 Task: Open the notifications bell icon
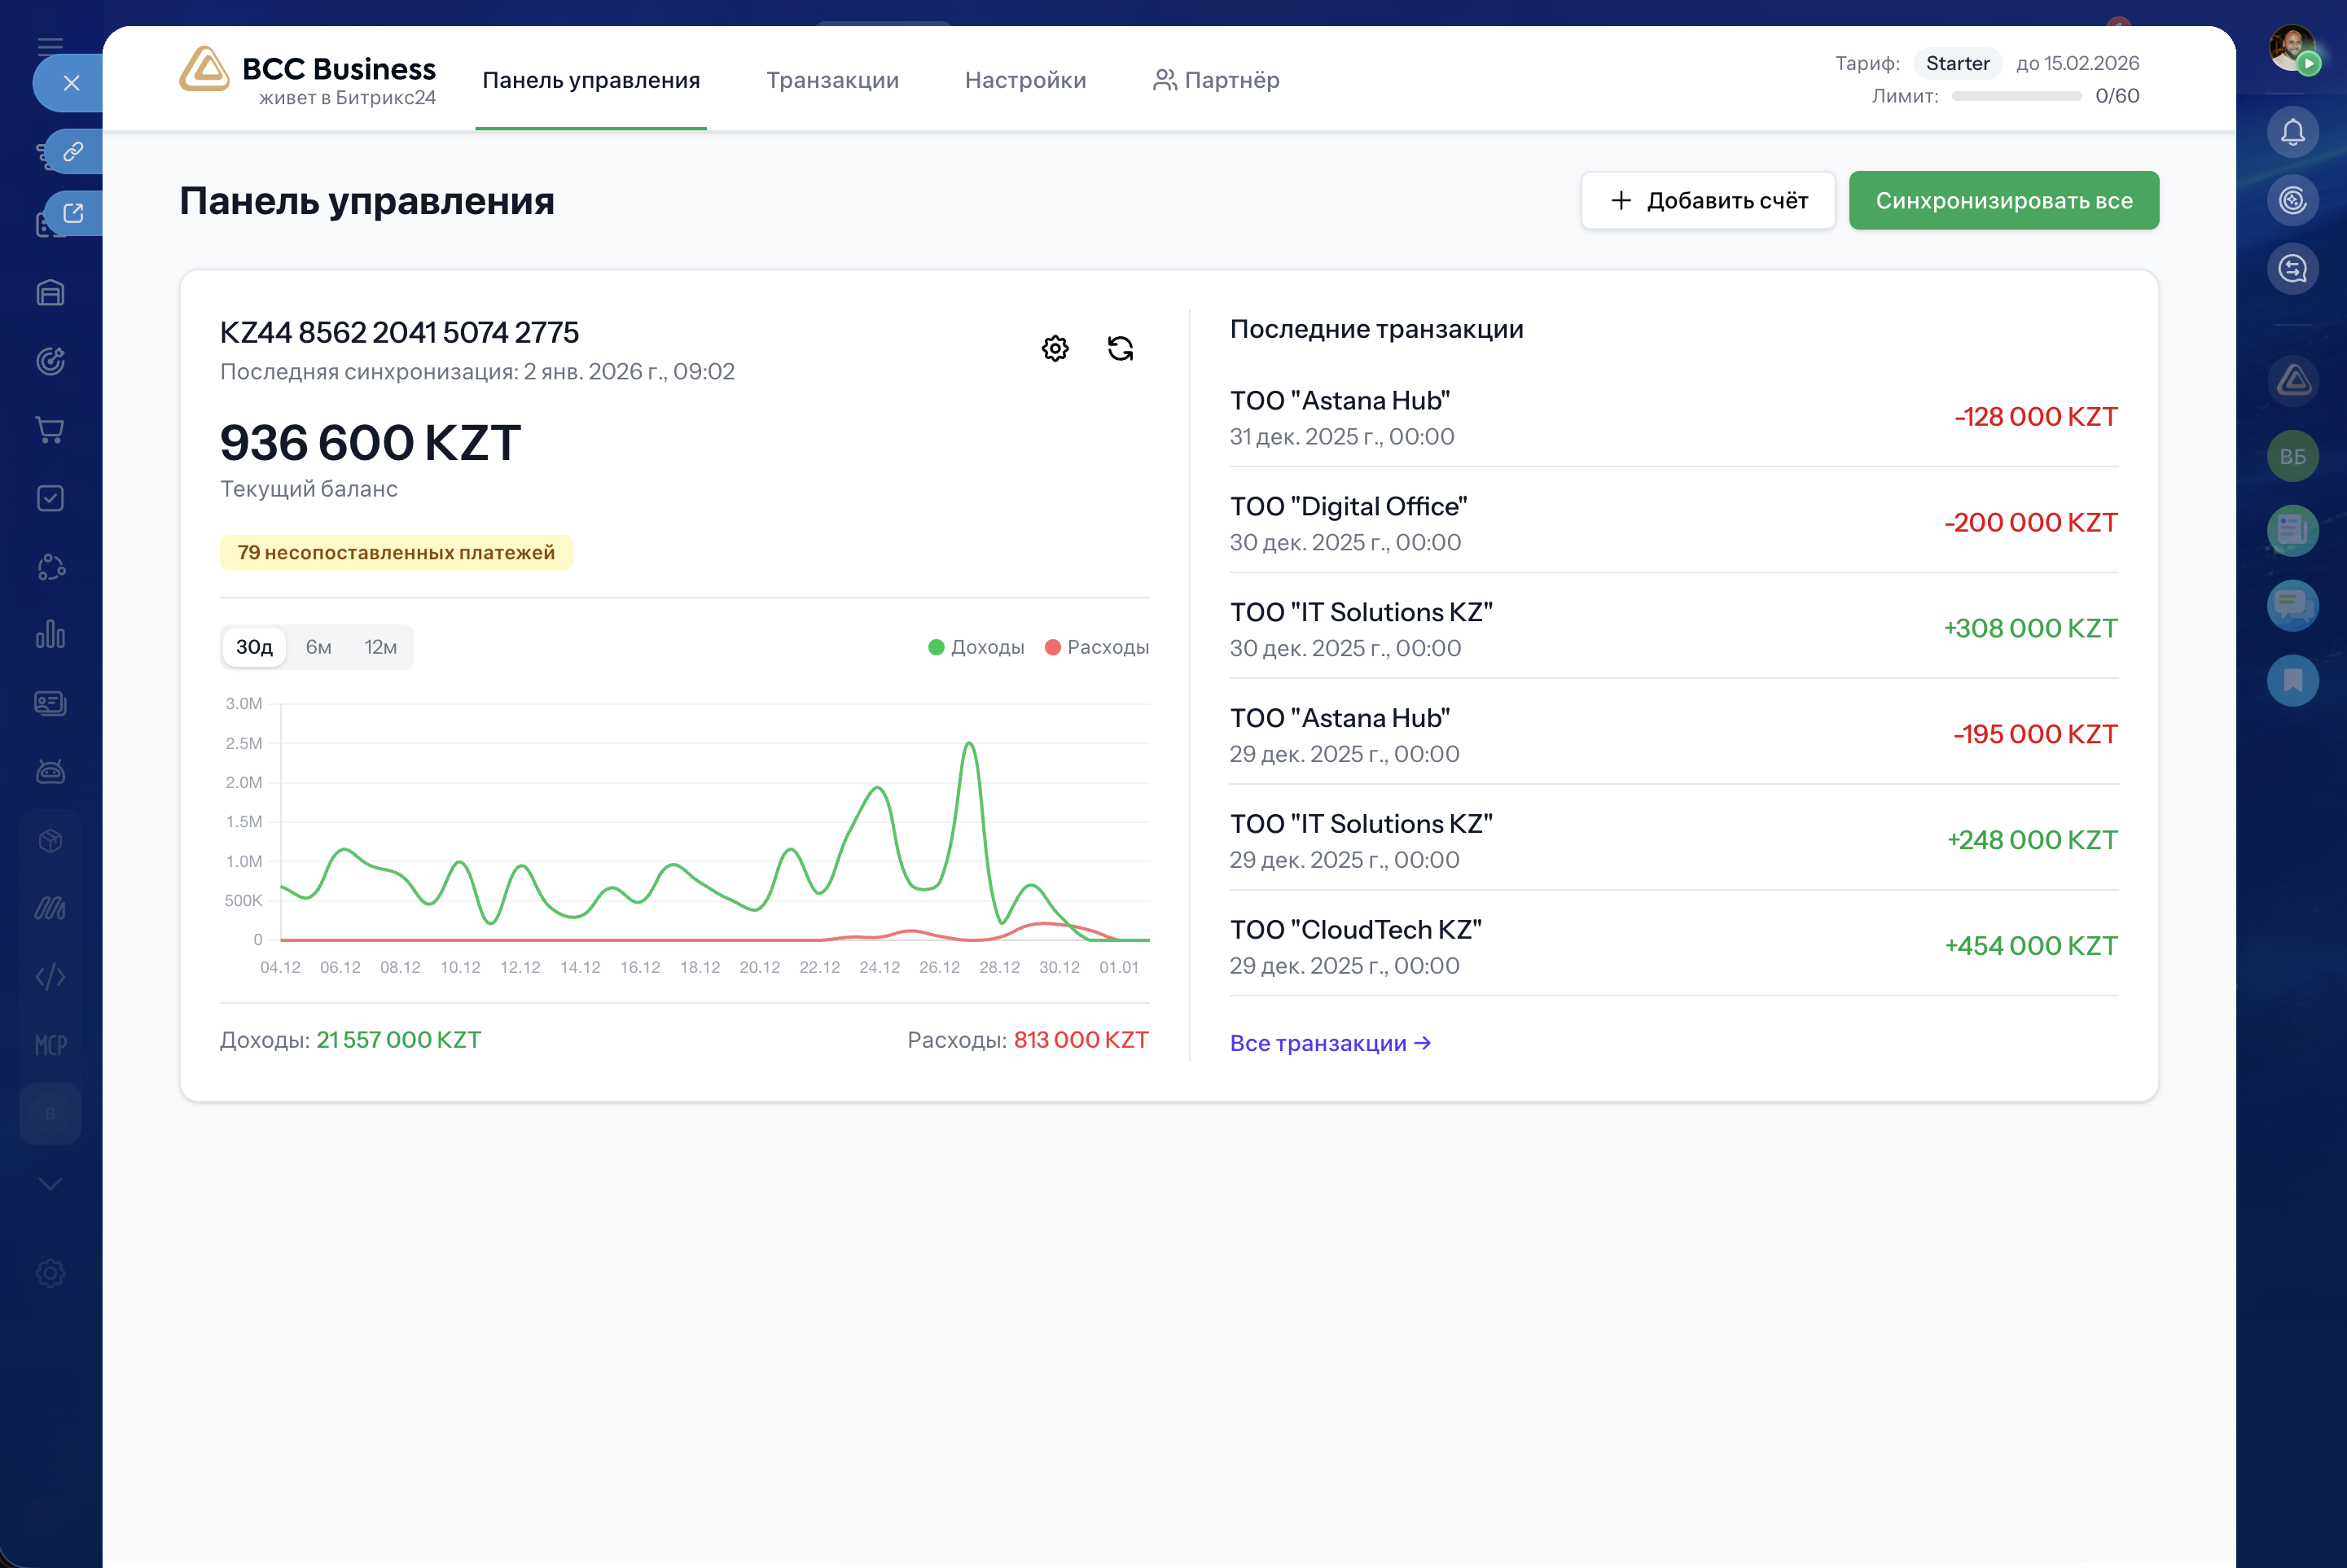pos(2292,132)
